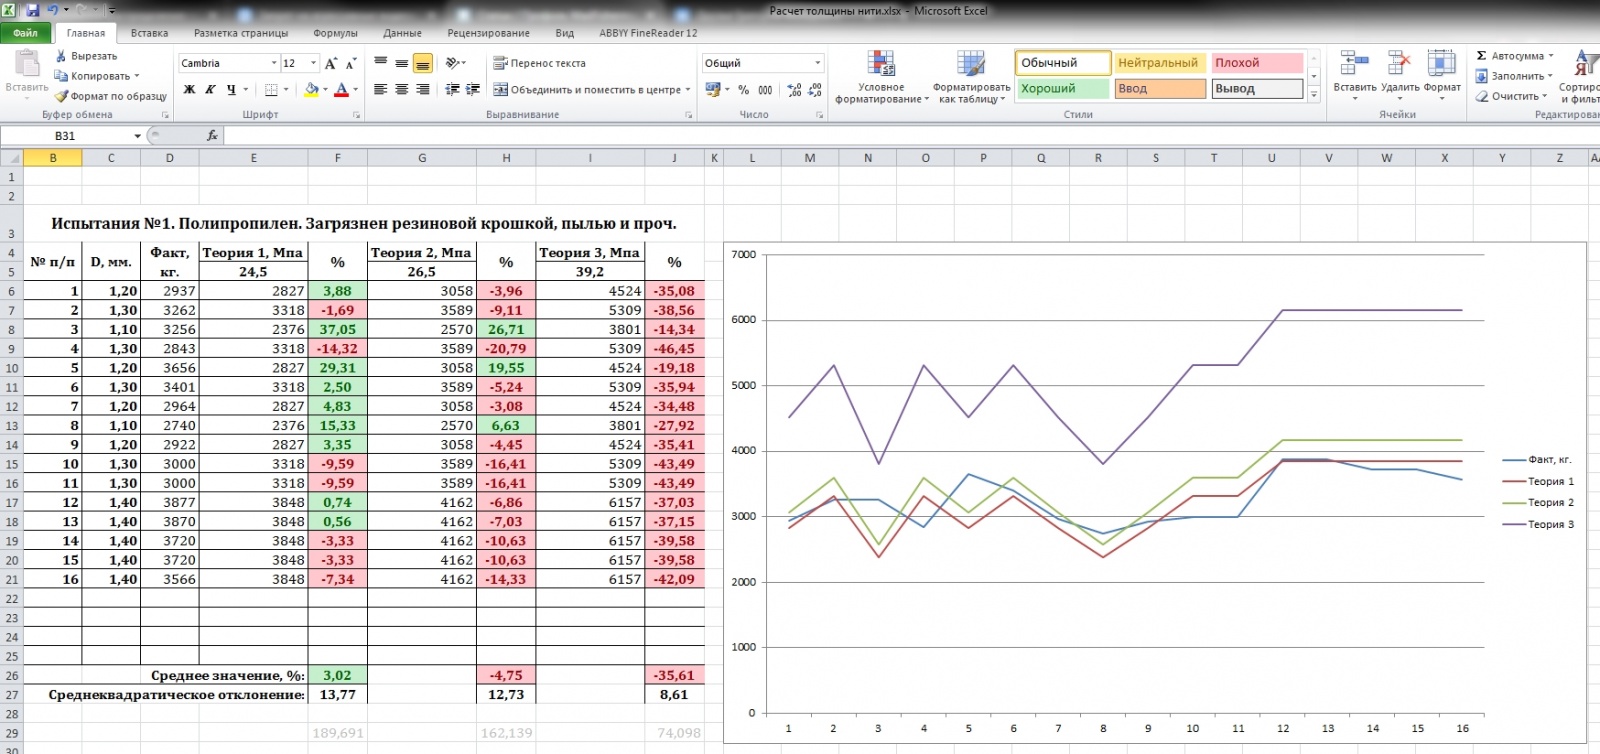
Task: Toggle align text right
Action: pos(422,89)
